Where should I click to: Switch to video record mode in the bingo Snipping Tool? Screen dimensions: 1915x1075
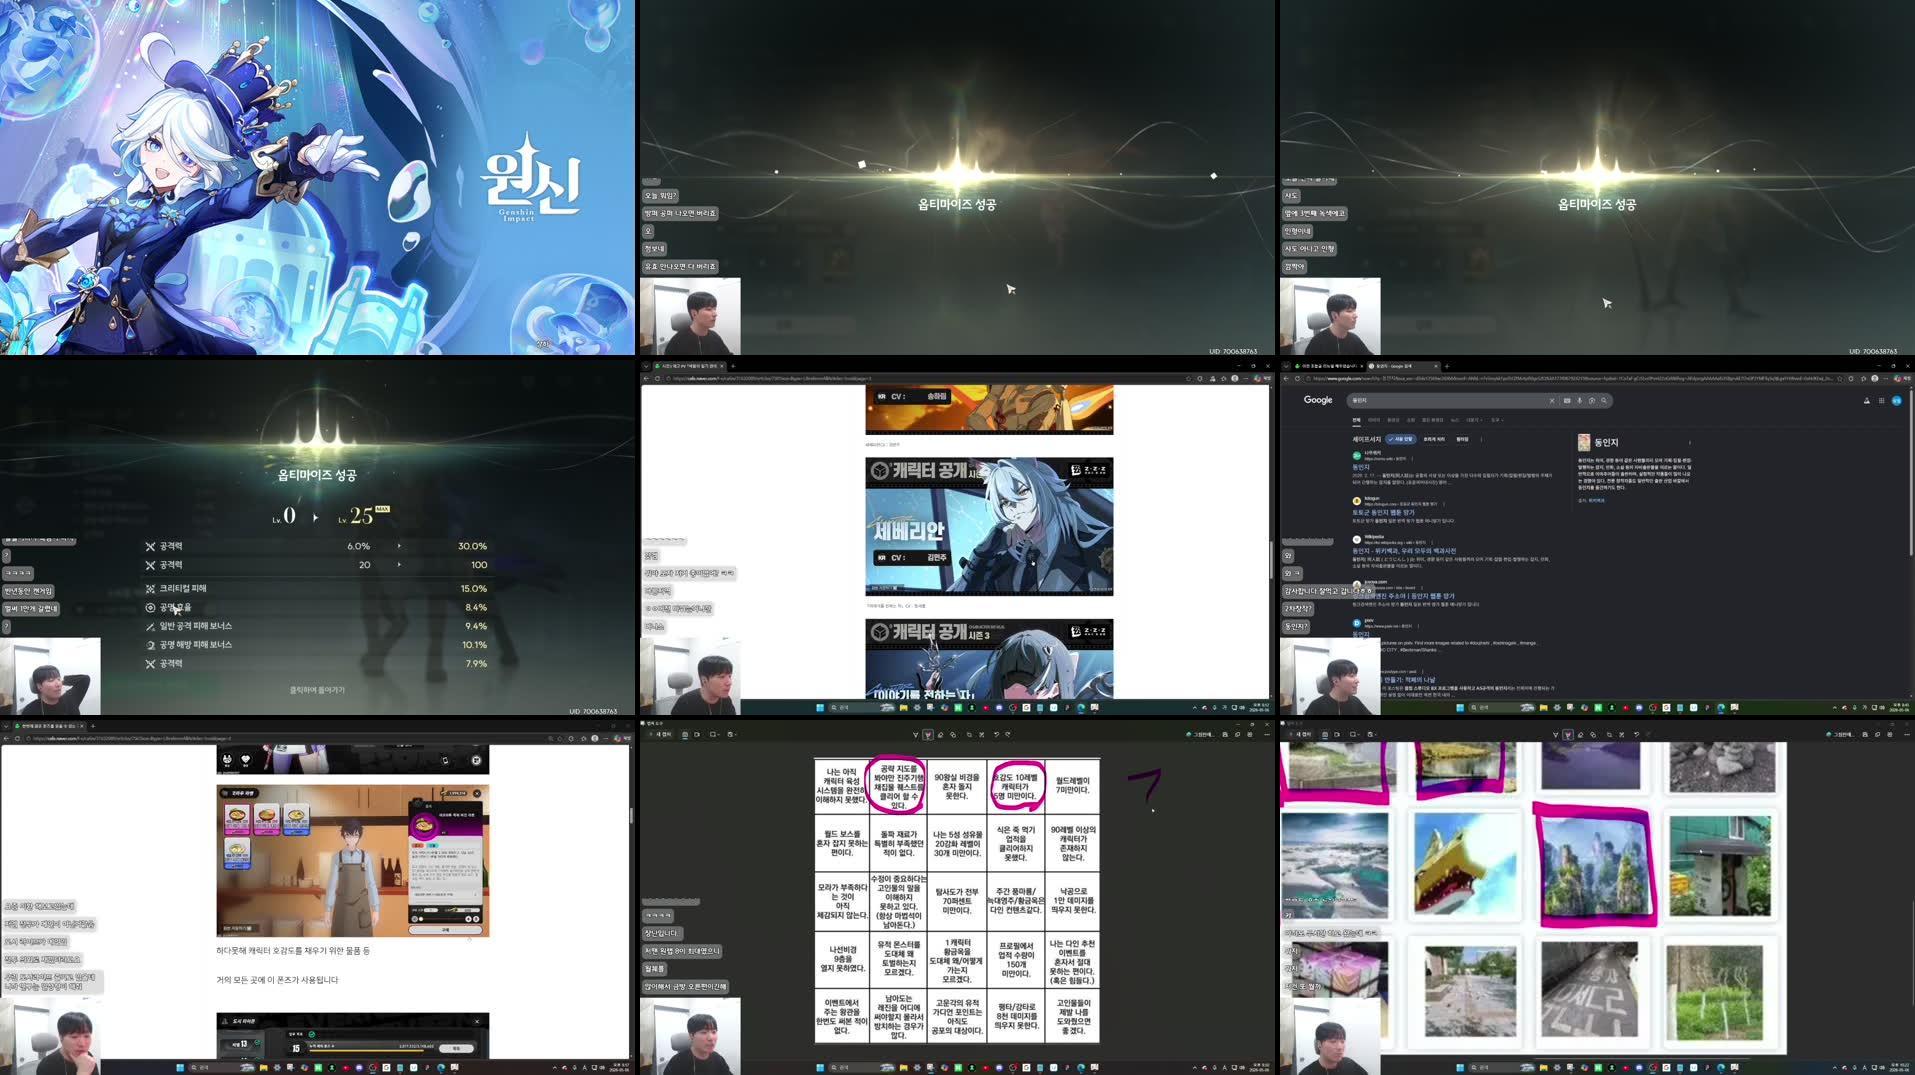(x=698, y=735)
